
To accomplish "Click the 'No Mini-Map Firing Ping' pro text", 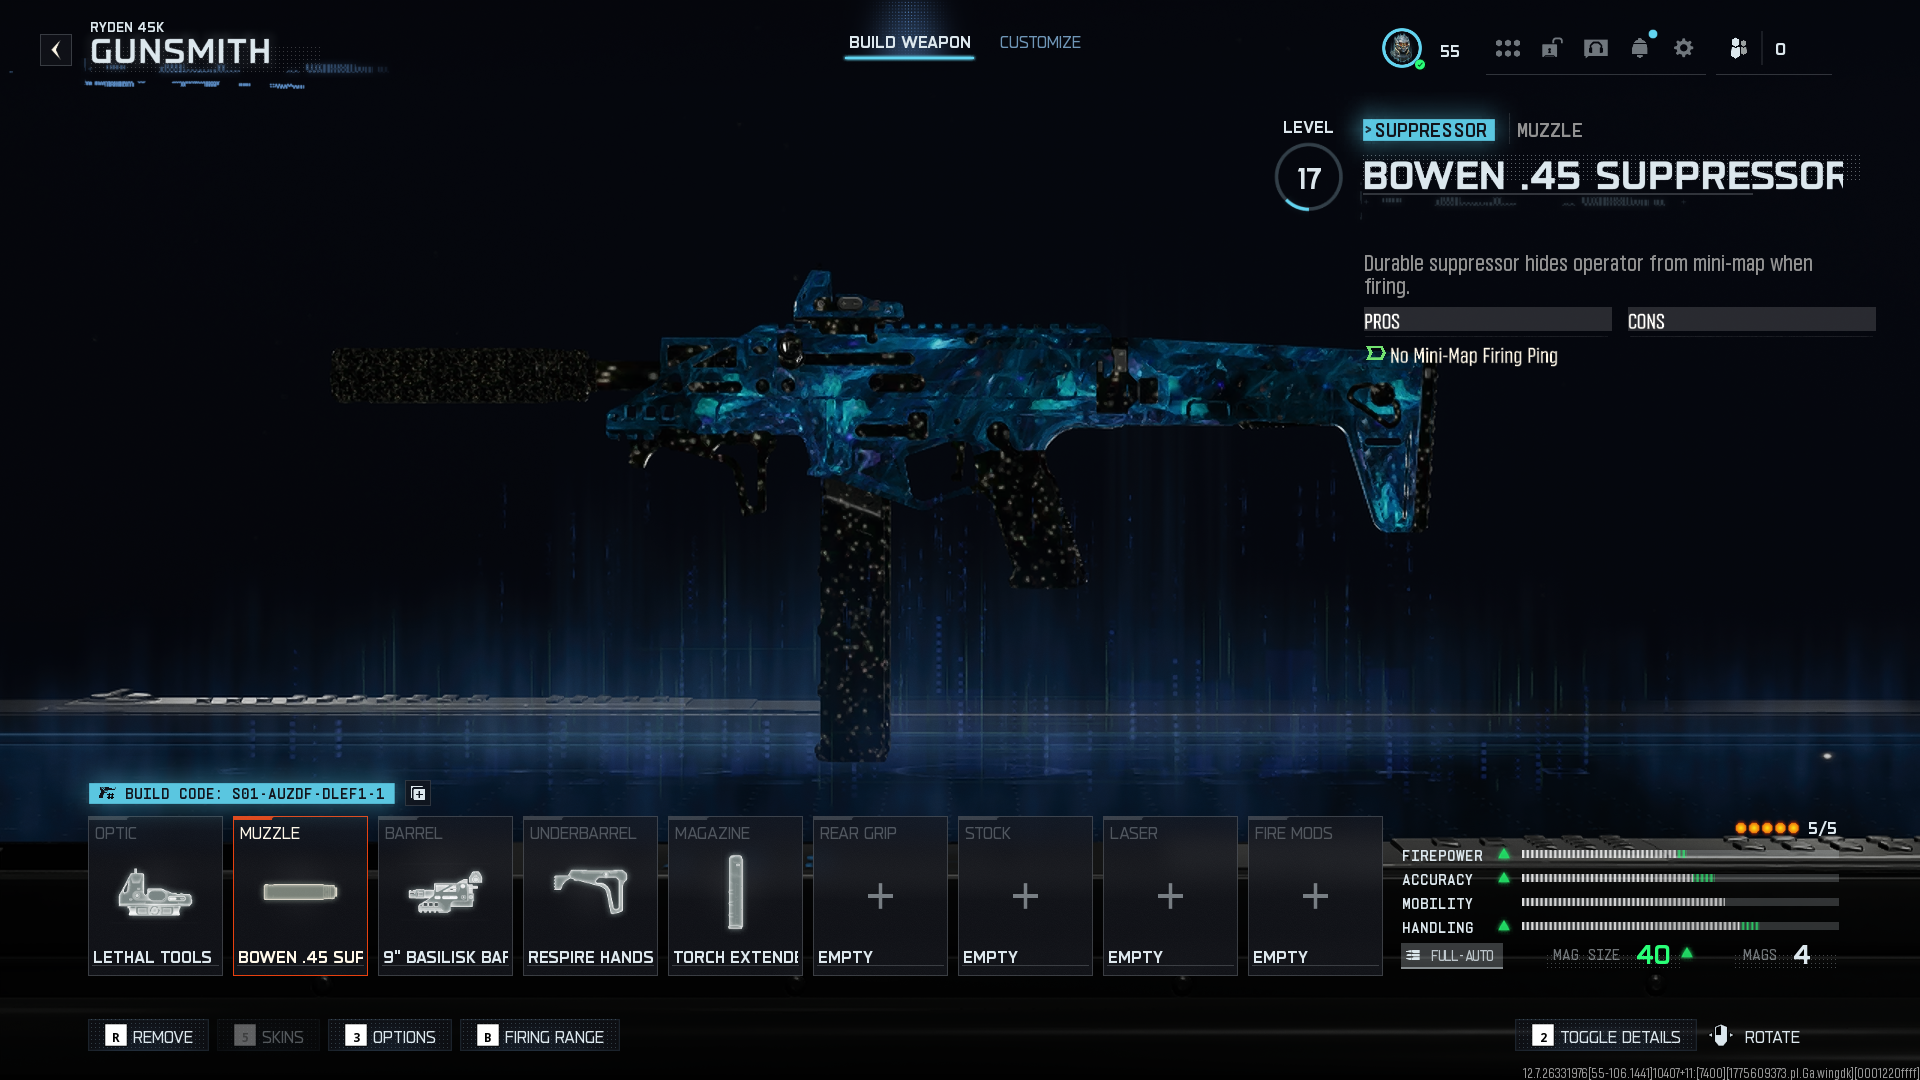I will tap(1473, 356).
